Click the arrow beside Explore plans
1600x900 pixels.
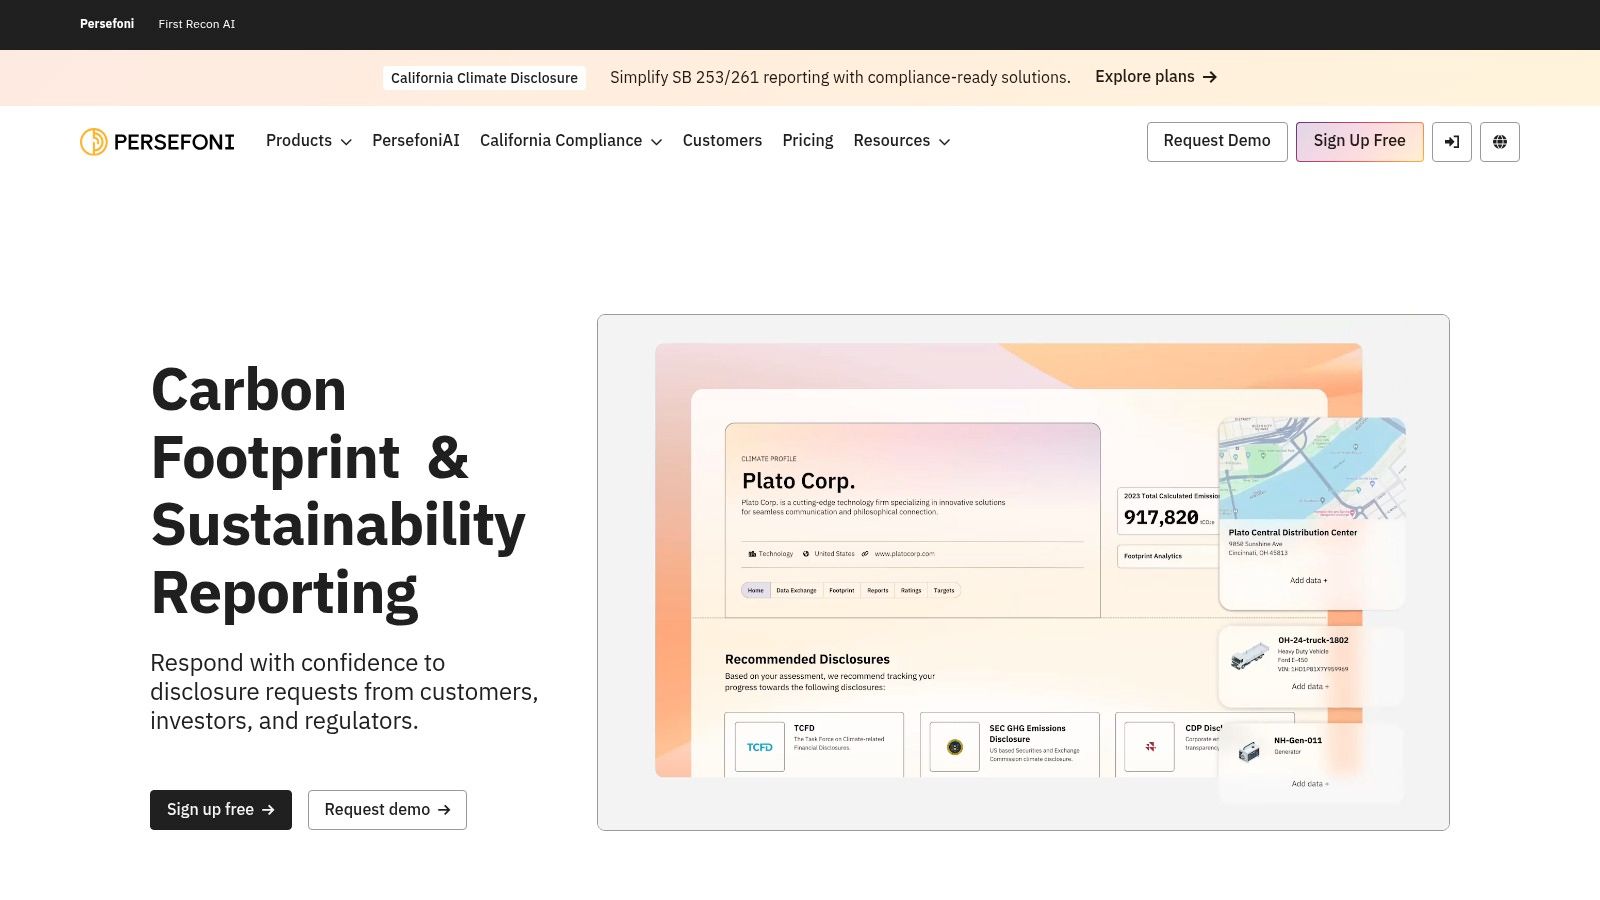click(1210, 77)
